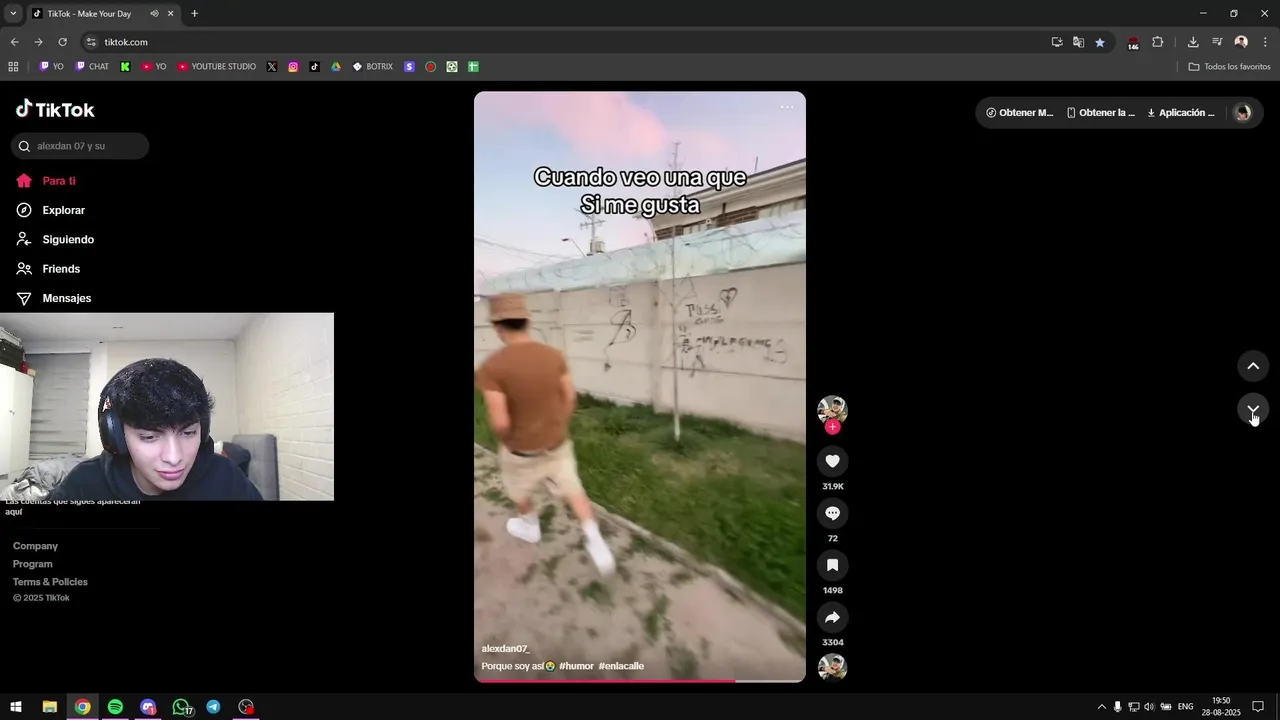Screen dimensions: 1280x720
Task: Go back in browser history
Action: click(14, 42)
